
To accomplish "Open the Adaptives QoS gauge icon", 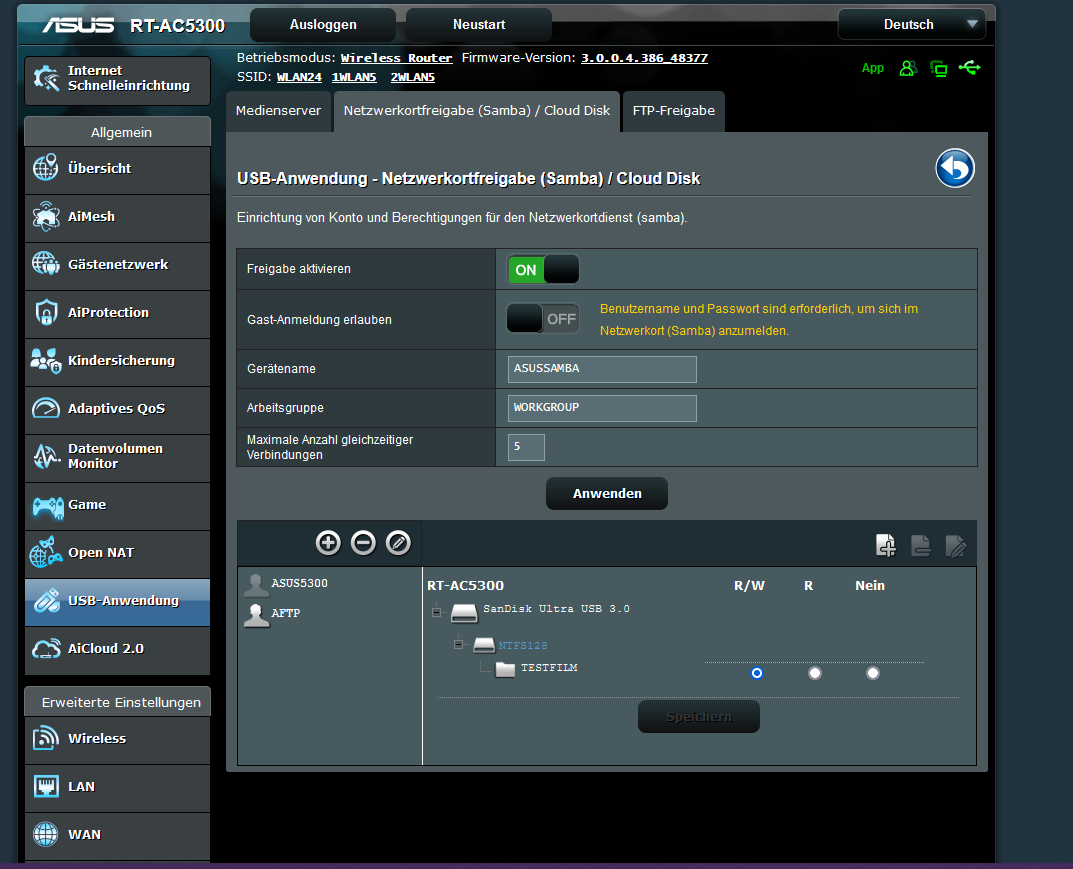I will click(46, 408).
